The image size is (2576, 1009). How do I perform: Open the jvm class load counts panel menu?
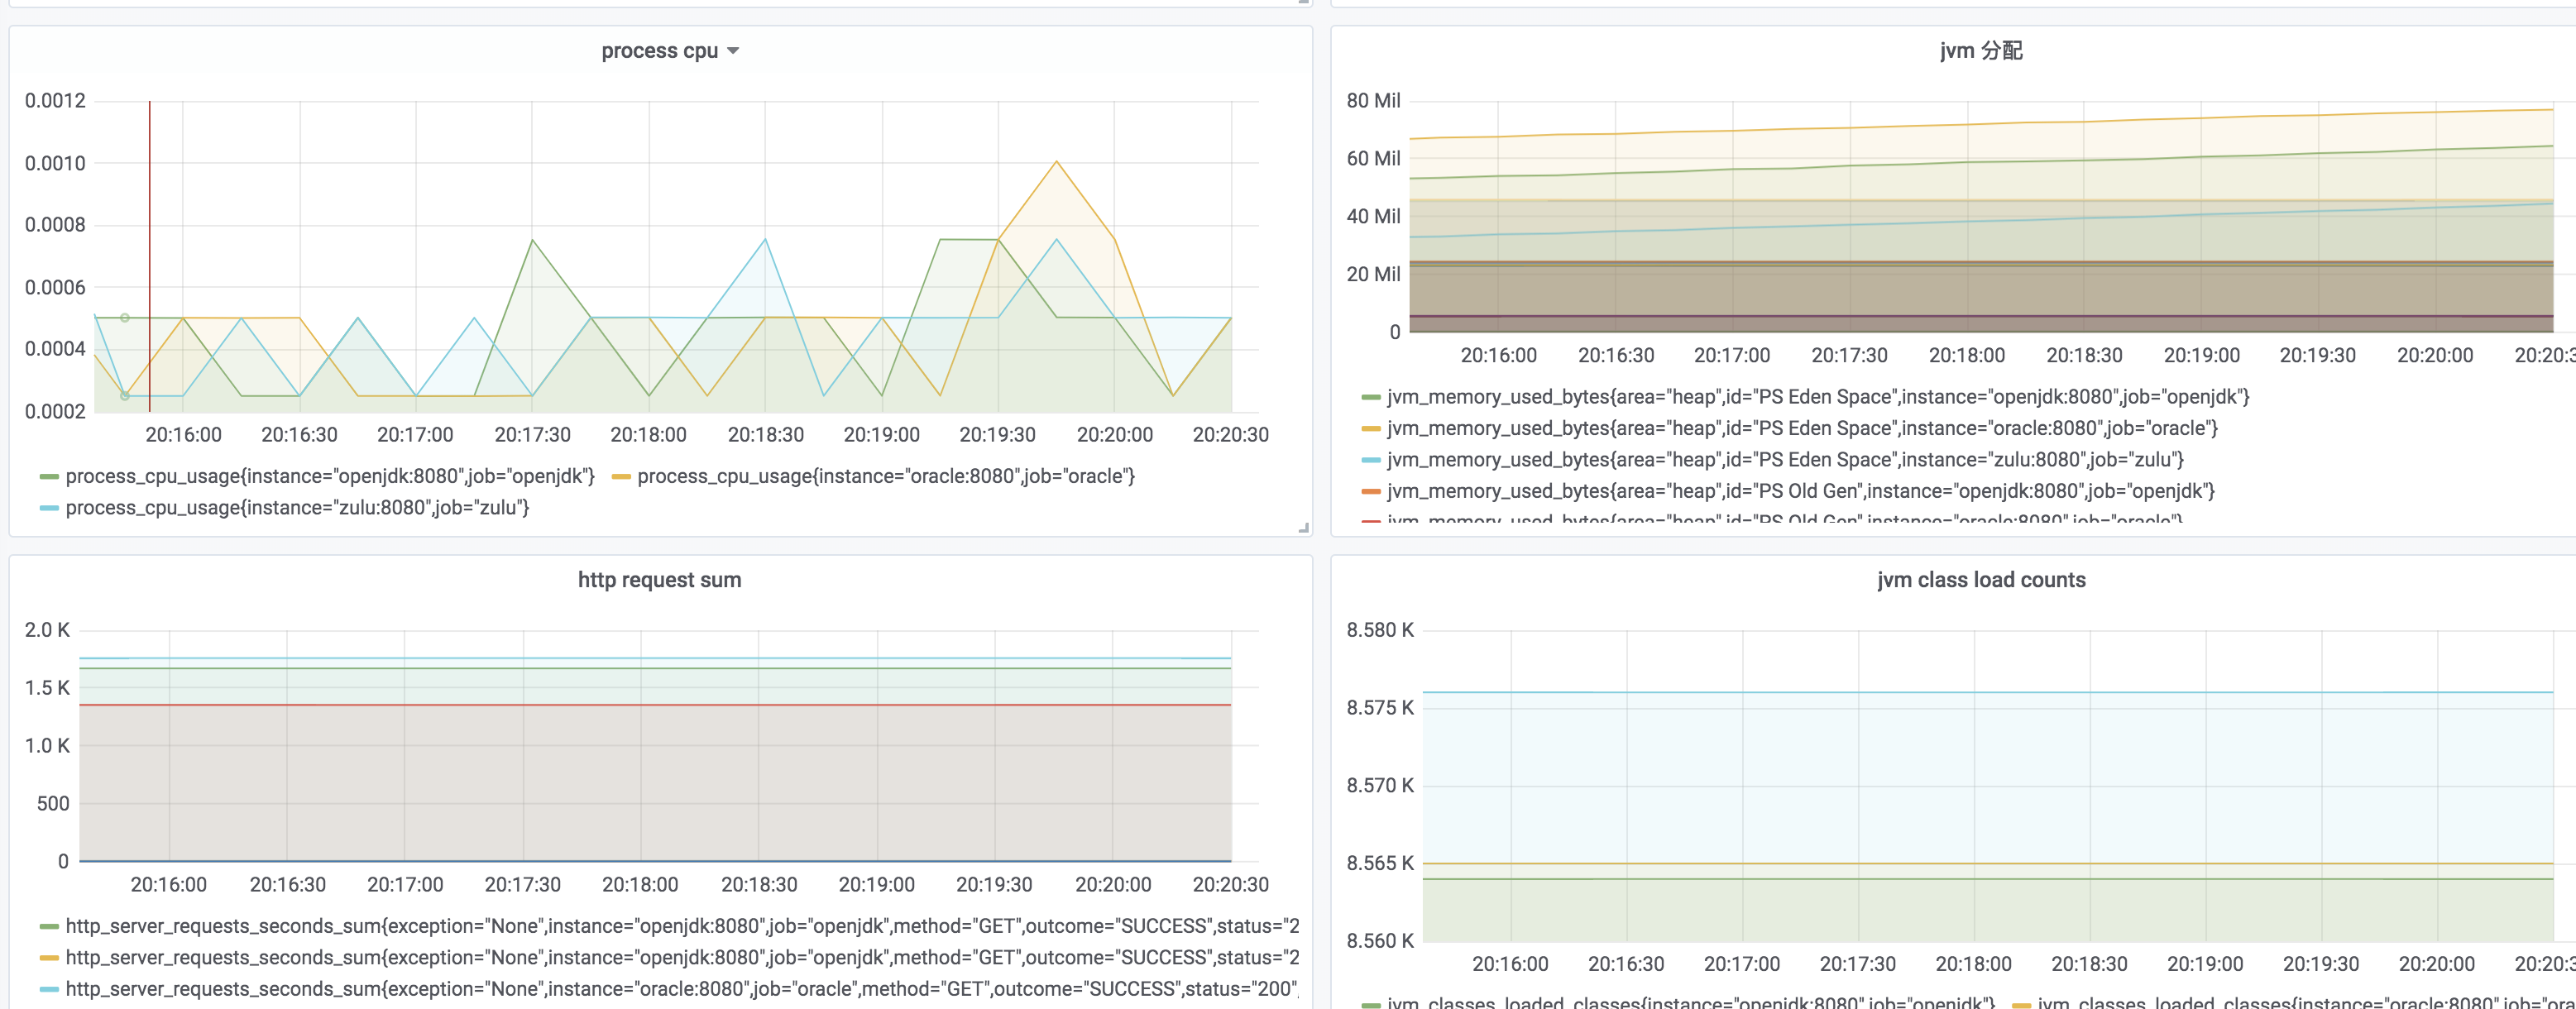coord(1981,580)
